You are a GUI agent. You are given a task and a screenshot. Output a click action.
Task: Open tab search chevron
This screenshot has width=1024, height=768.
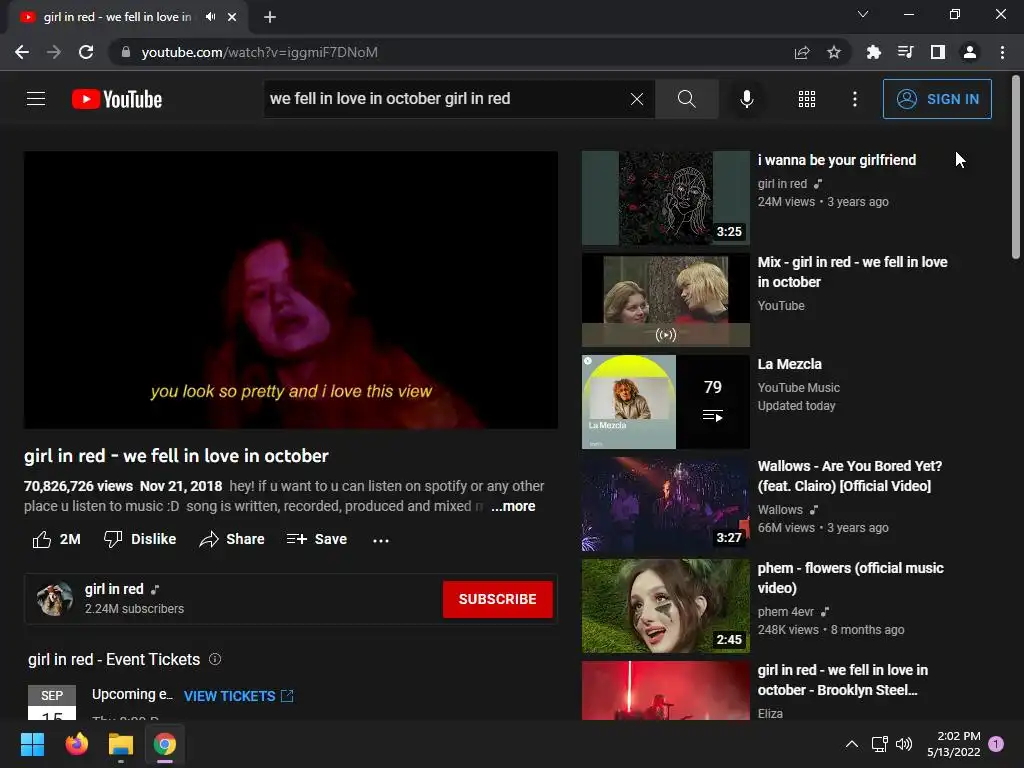pos(863,14)
